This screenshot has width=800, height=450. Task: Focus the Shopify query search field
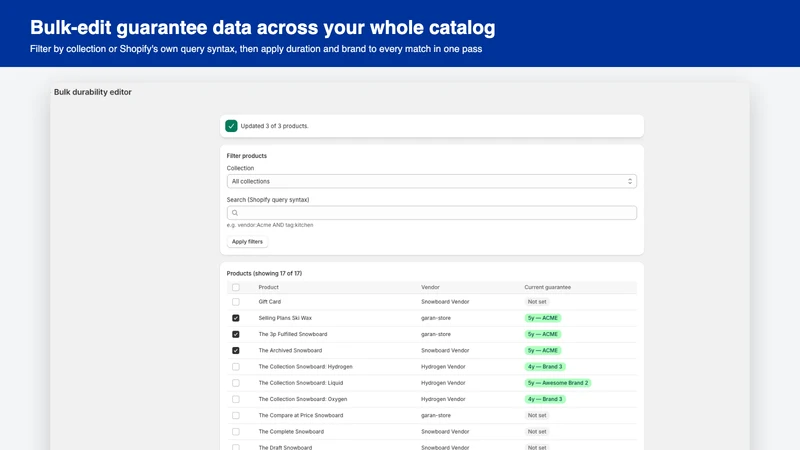click(432, 213)
